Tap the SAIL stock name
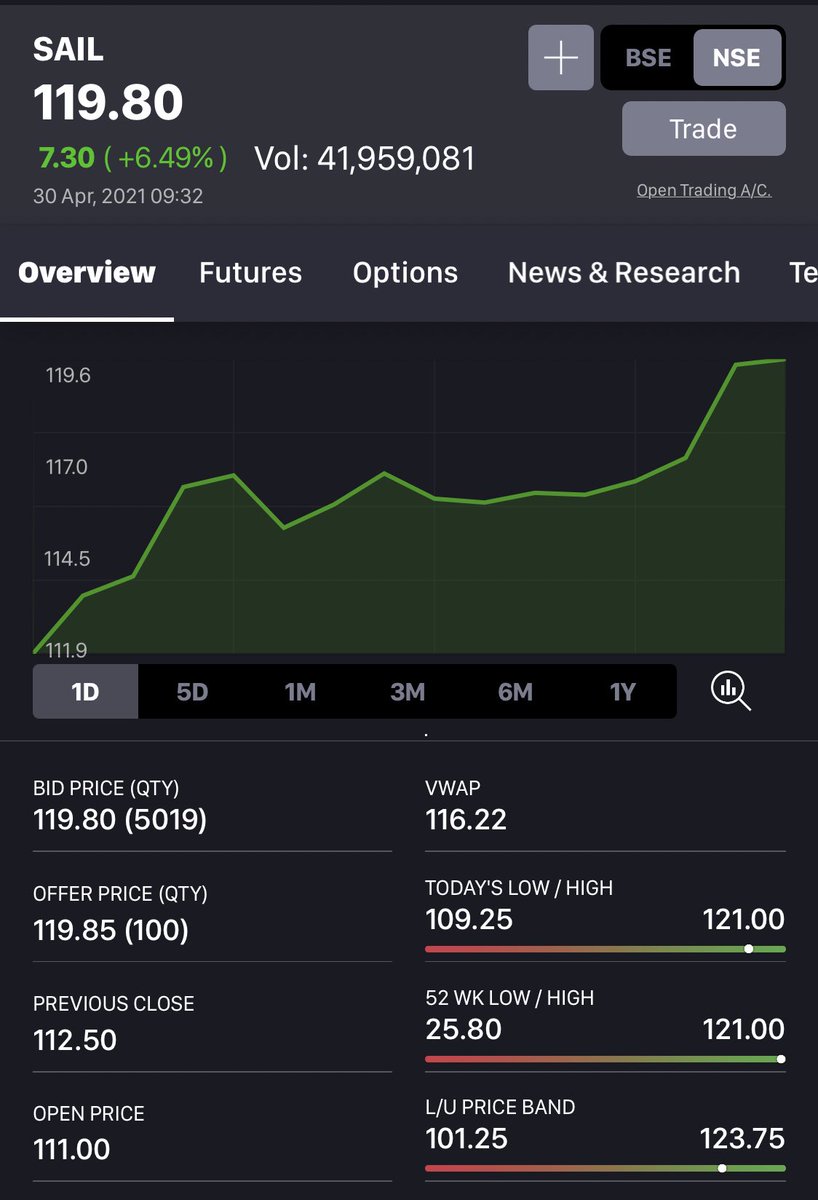 [68, 50]
